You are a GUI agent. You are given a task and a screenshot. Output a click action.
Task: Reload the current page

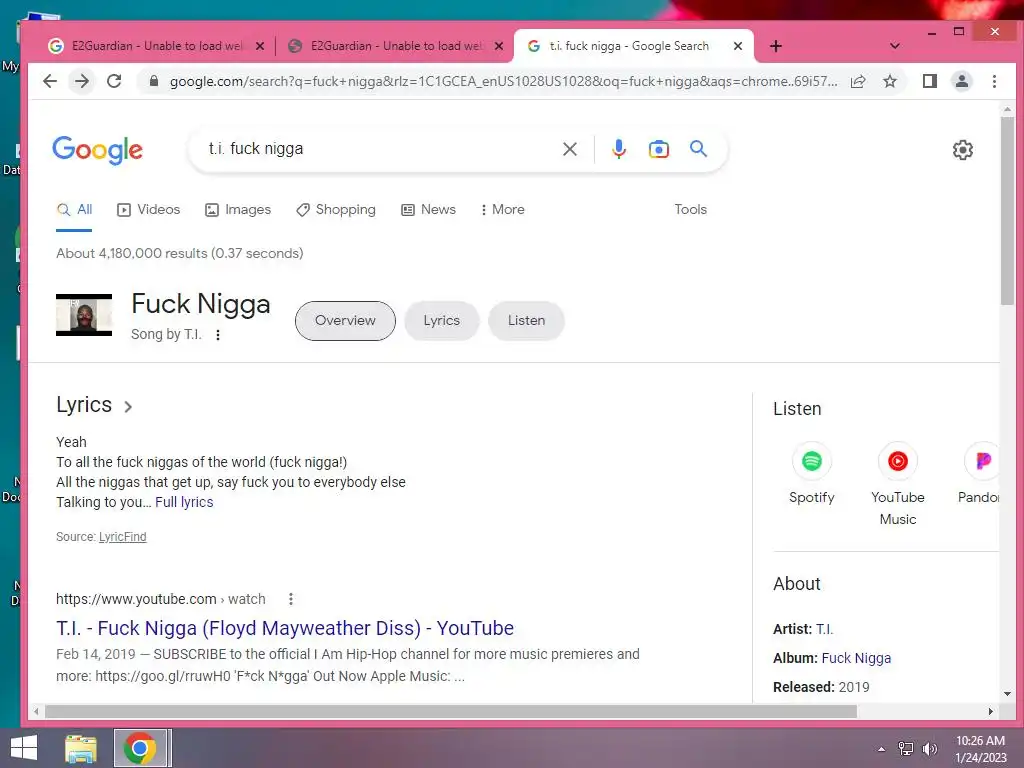pos(114,81)
